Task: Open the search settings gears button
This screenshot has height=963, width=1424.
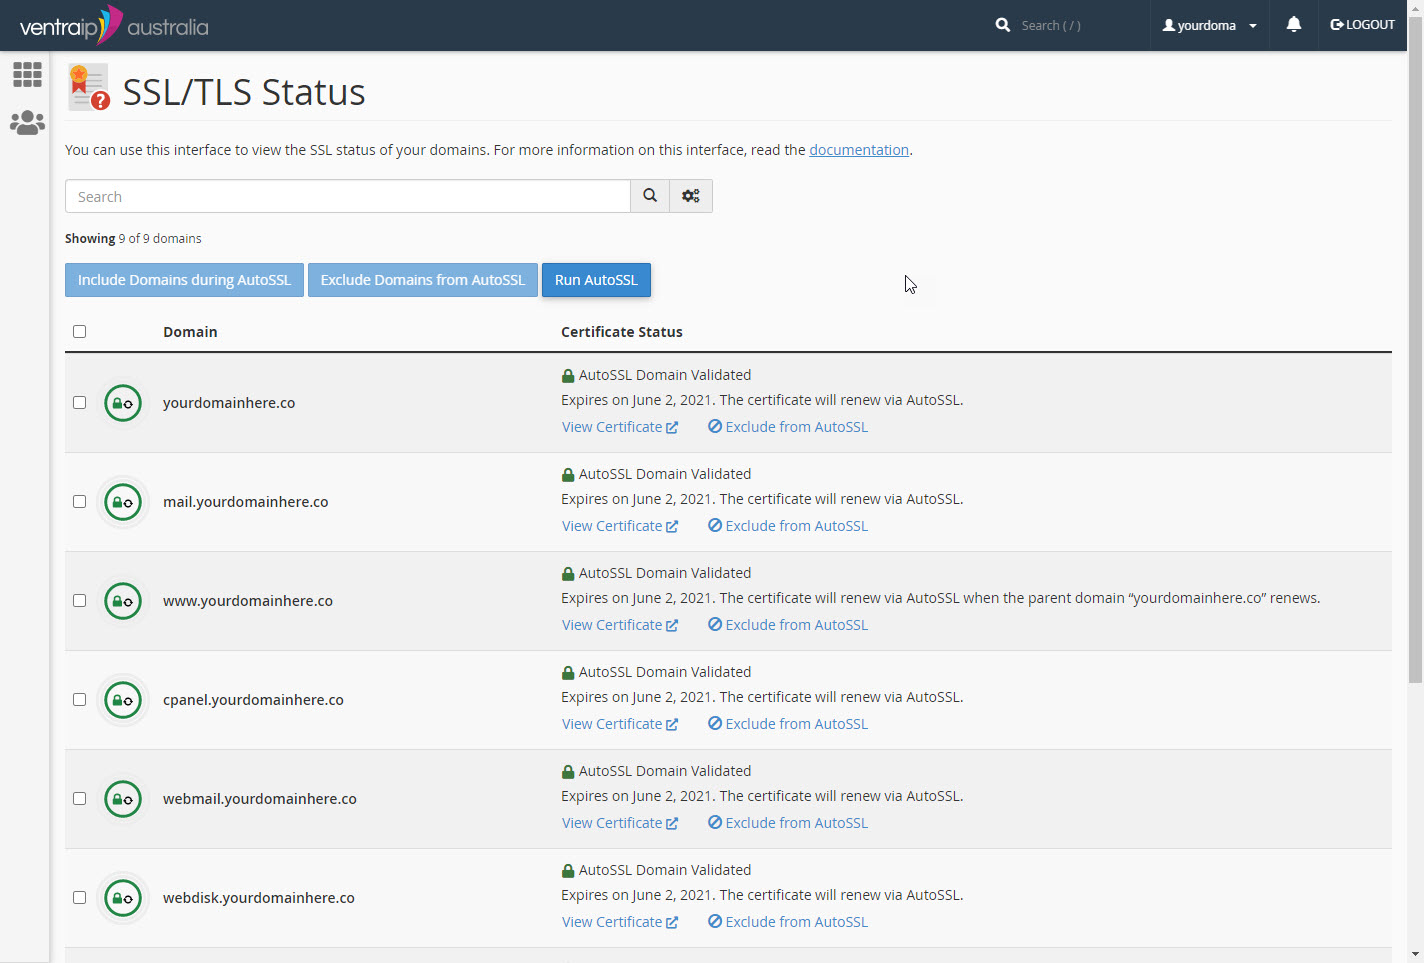Action: click(x=691, y=196)
